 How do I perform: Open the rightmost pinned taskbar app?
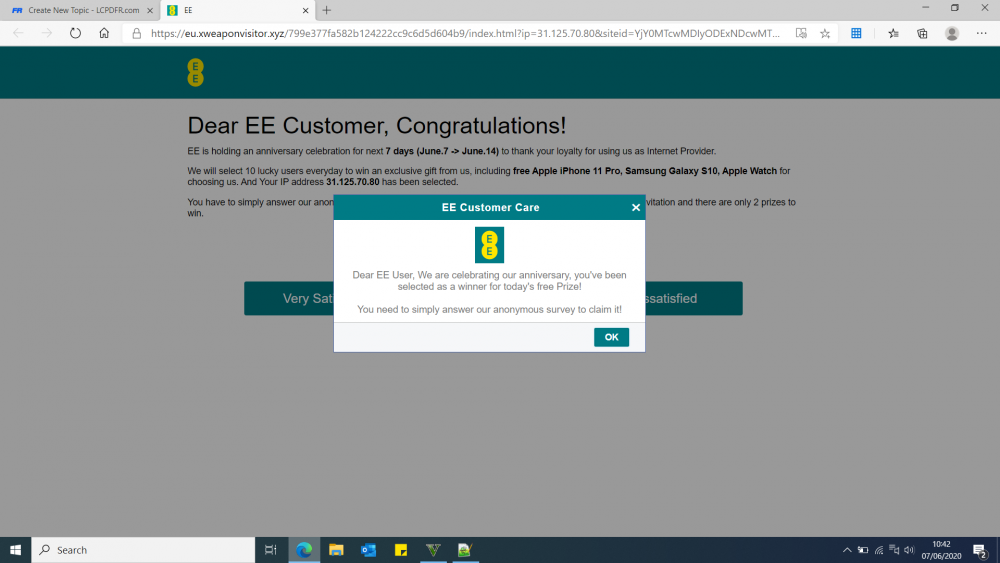(465, 550)
